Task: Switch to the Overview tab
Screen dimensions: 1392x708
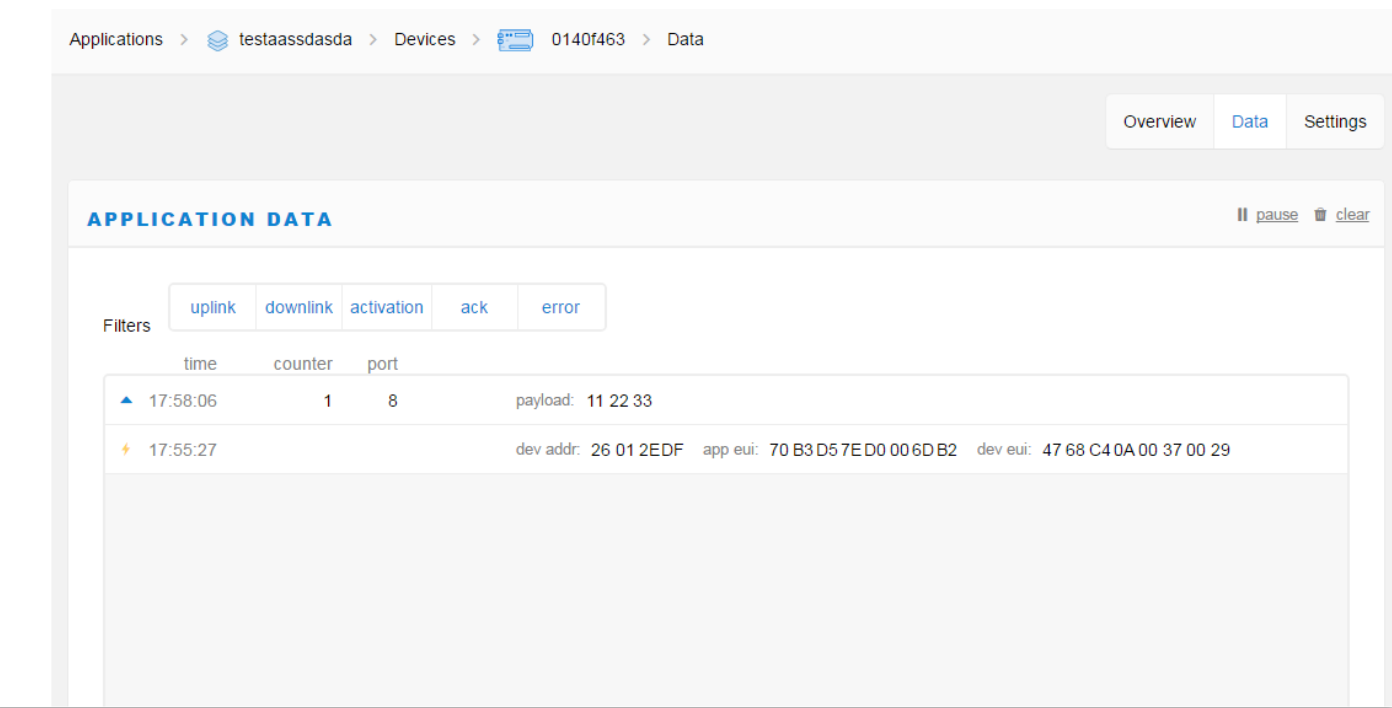Action: click(1159, 121)
